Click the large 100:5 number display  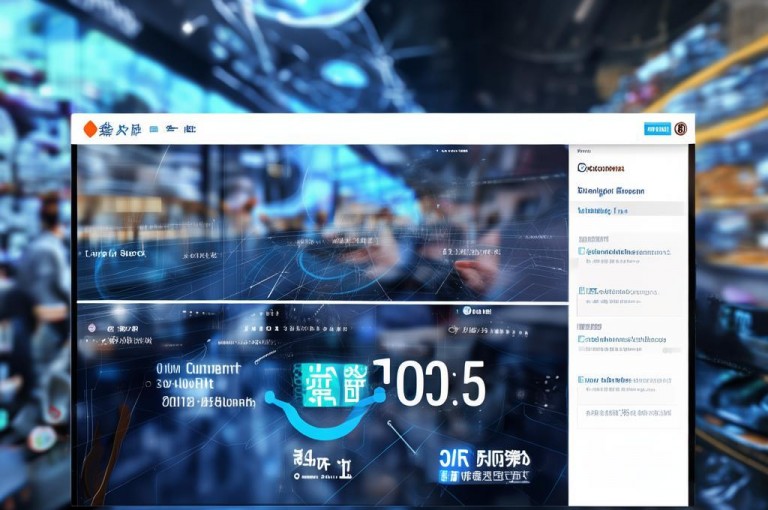[x=430, y=383]
